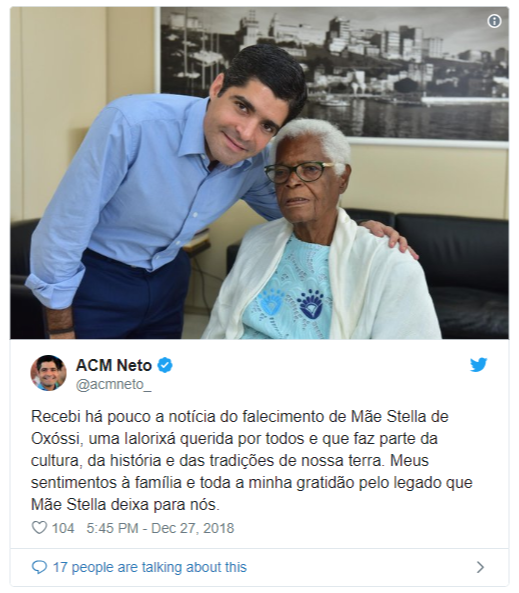519x593 pixels.
Task: Open the reply speech bubble icon
Action: 39,567
